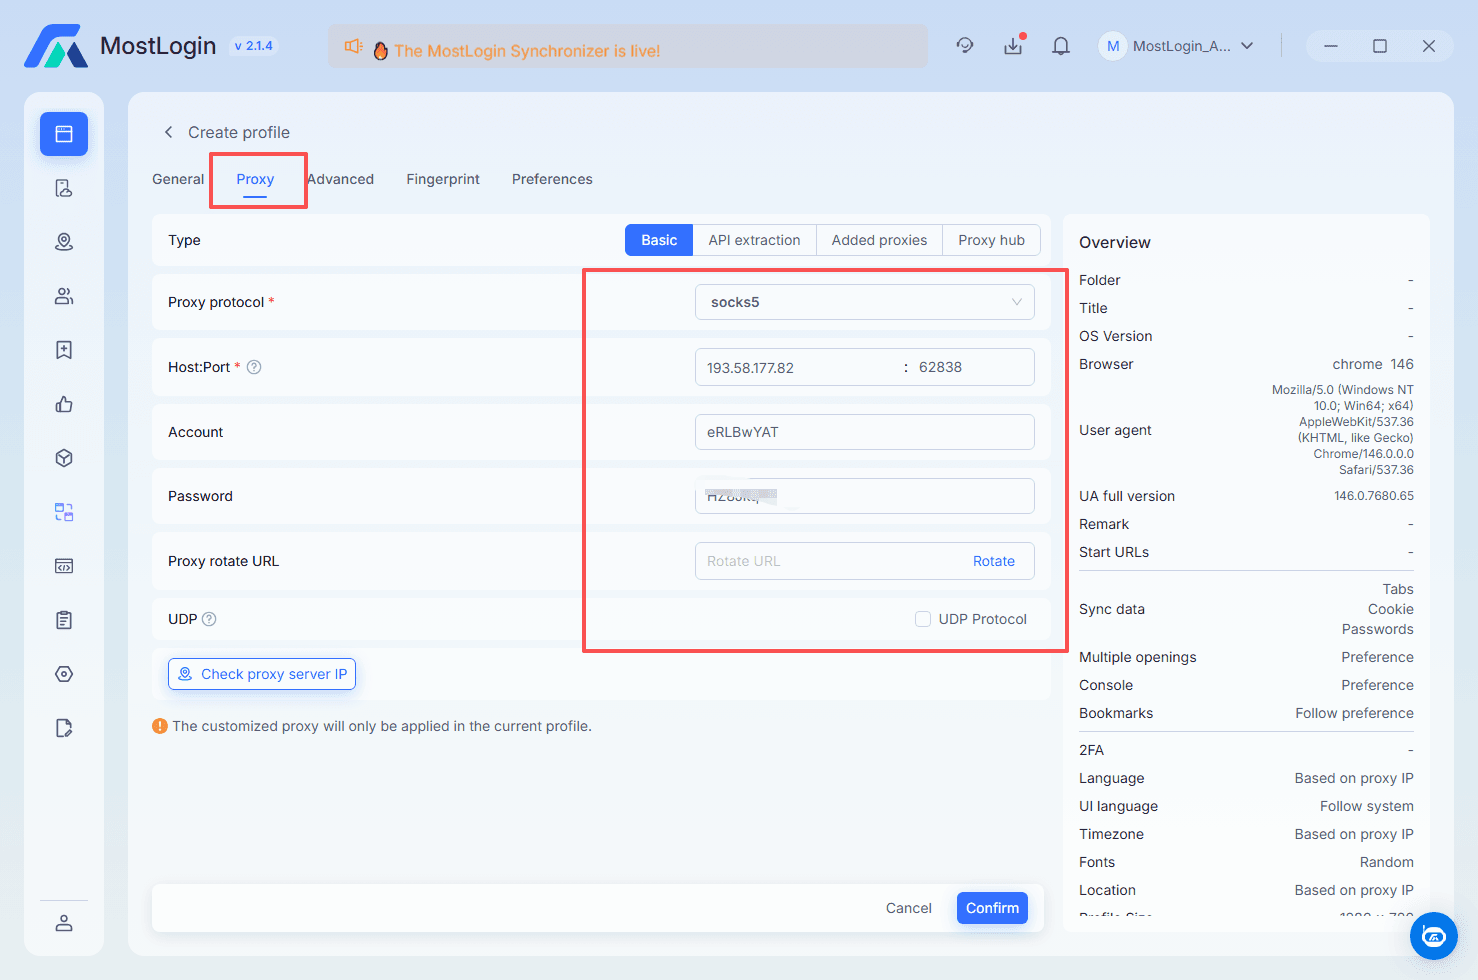Screen dimensions: 1478x980
Task: Enable the UDP Protocol checkbox
Action: (x=923, y=619)
